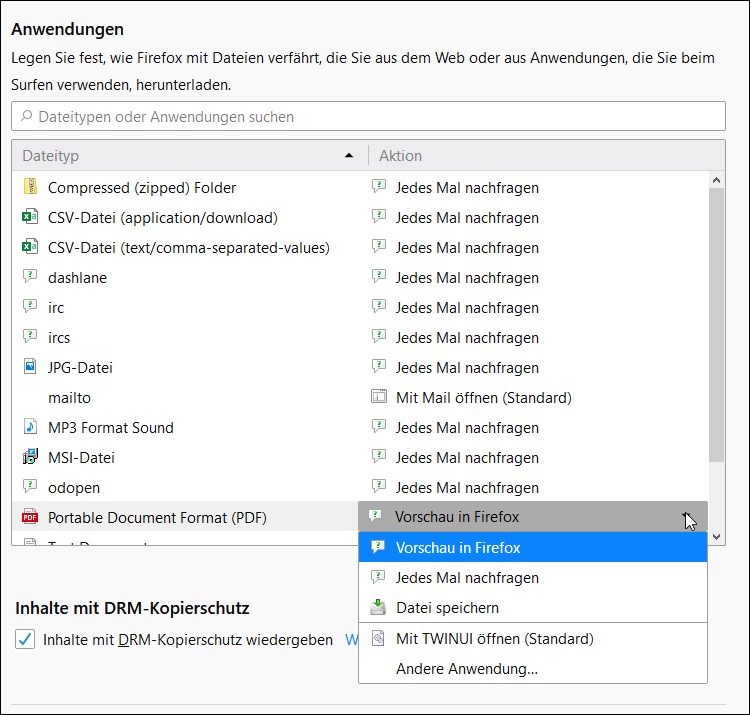750x715 pixels.
Task: Click the list scrollbar down arrow
Action: (716, 537)
